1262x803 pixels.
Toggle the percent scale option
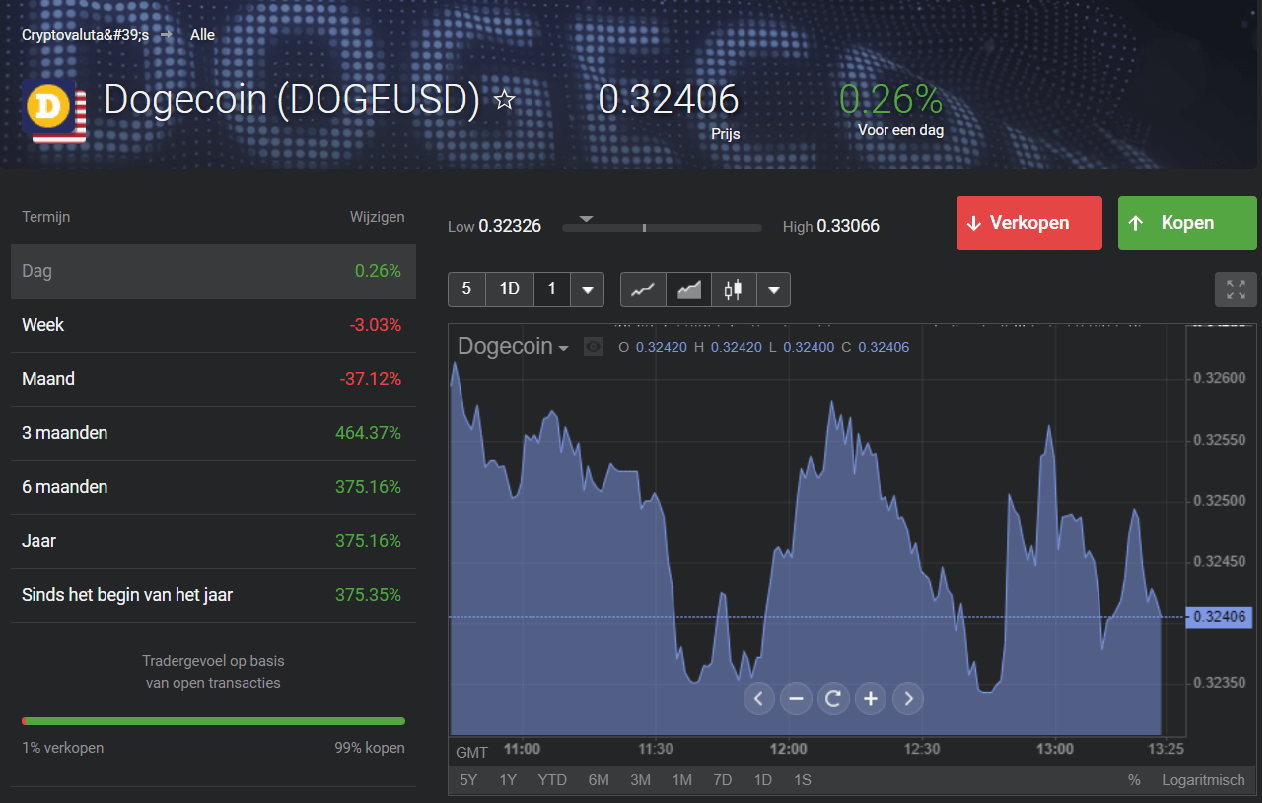[x=1134, y=780]
